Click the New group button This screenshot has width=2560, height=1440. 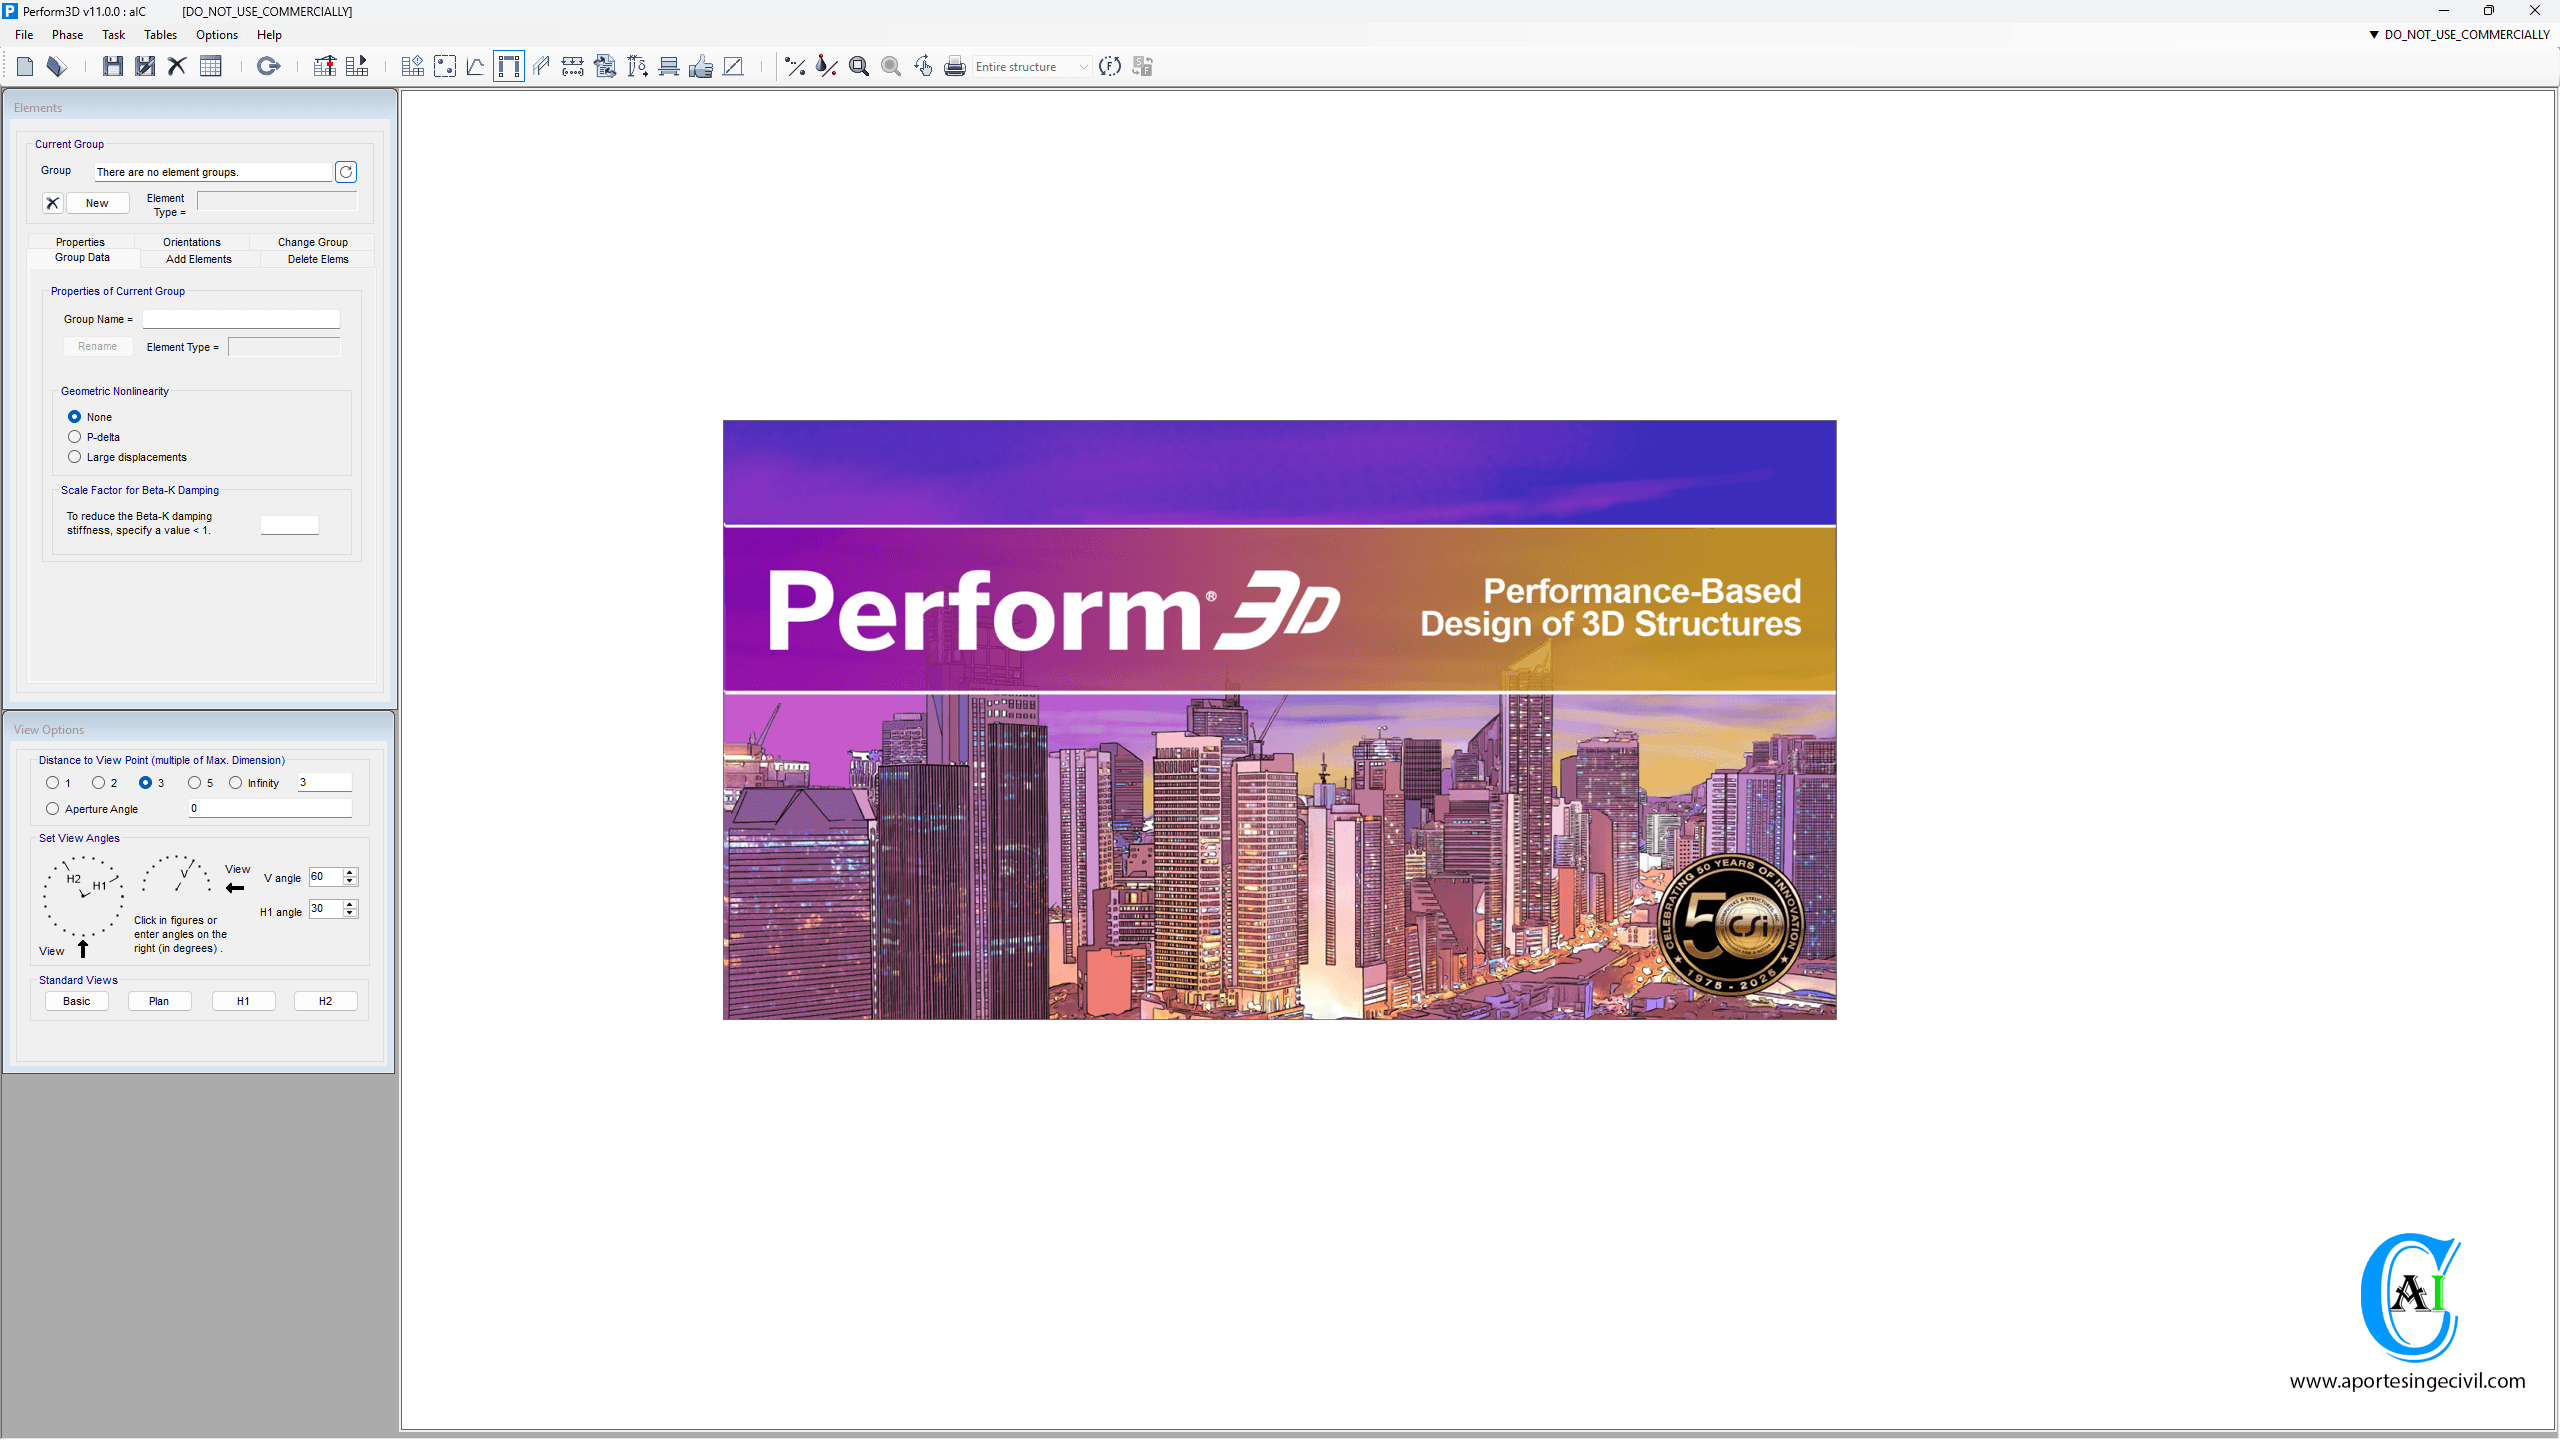point(97,203)
